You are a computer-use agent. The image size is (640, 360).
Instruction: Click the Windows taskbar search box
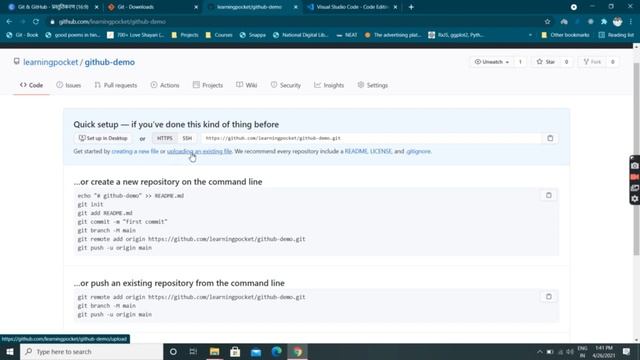92,351
